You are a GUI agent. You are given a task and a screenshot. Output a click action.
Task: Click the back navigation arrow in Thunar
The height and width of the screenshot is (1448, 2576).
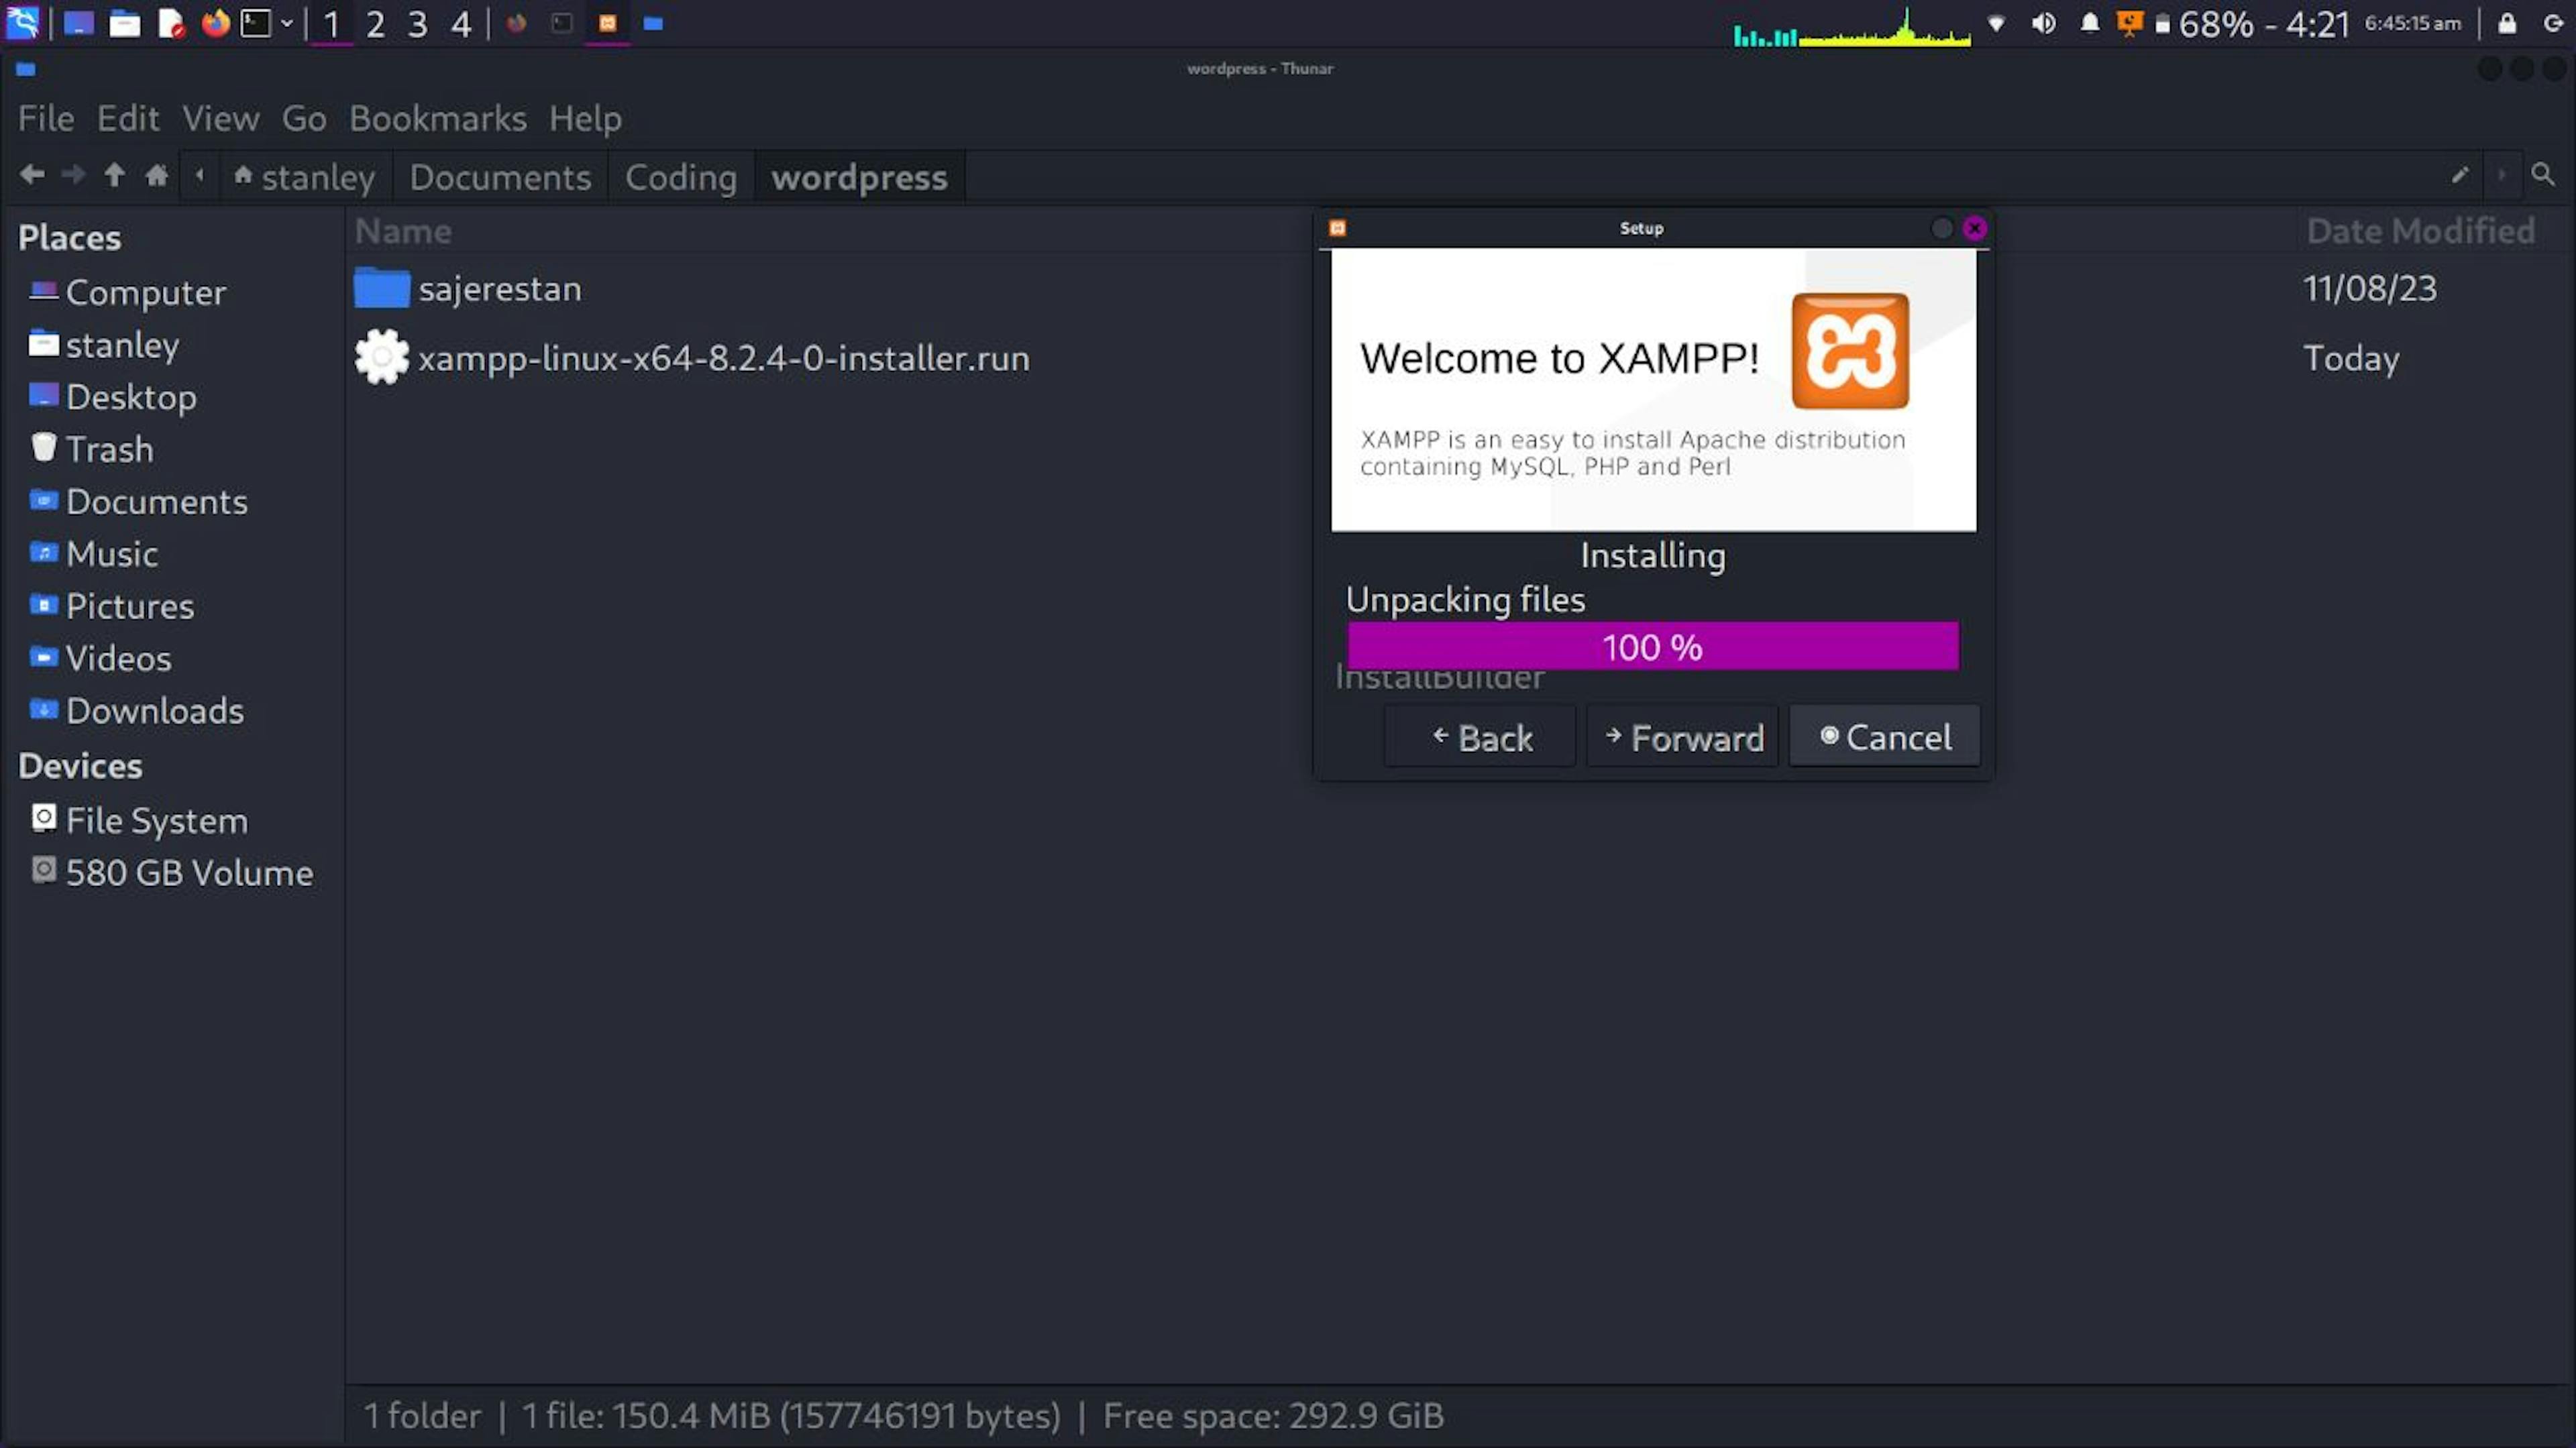point(33,174)
